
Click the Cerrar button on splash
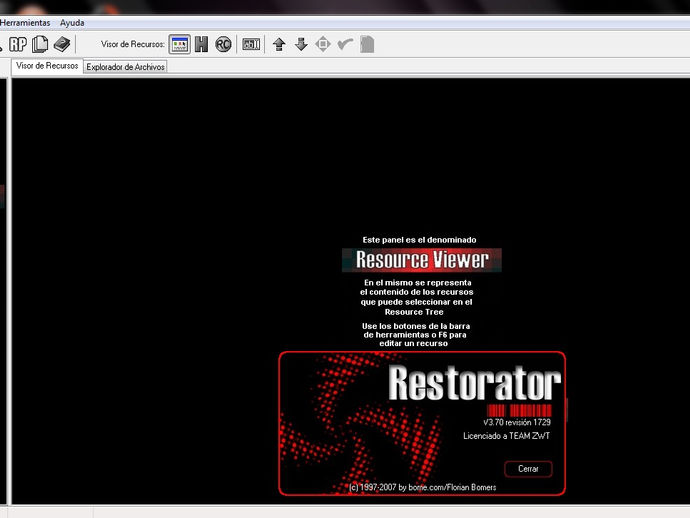tap(528, 469)
